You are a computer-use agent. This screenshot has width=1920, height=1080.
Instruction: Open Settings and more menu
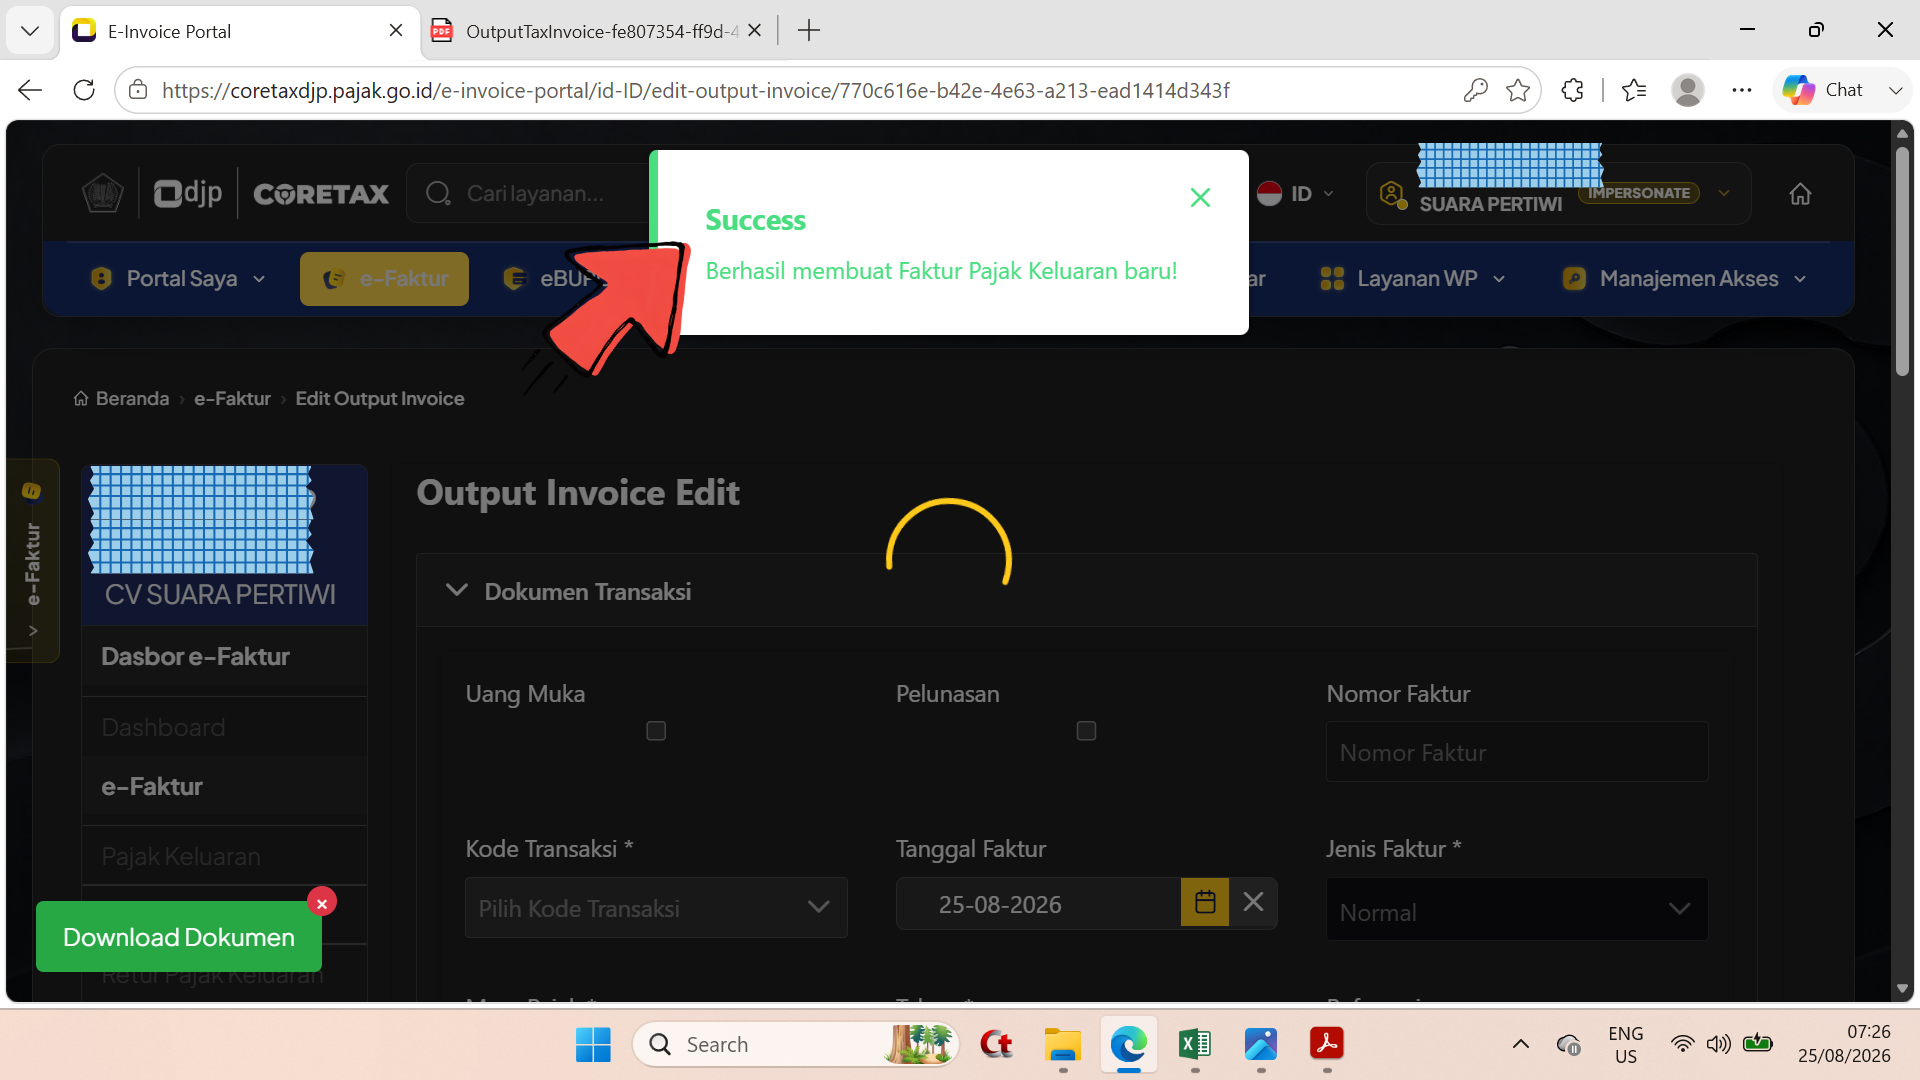click(x=1742, y=90)
